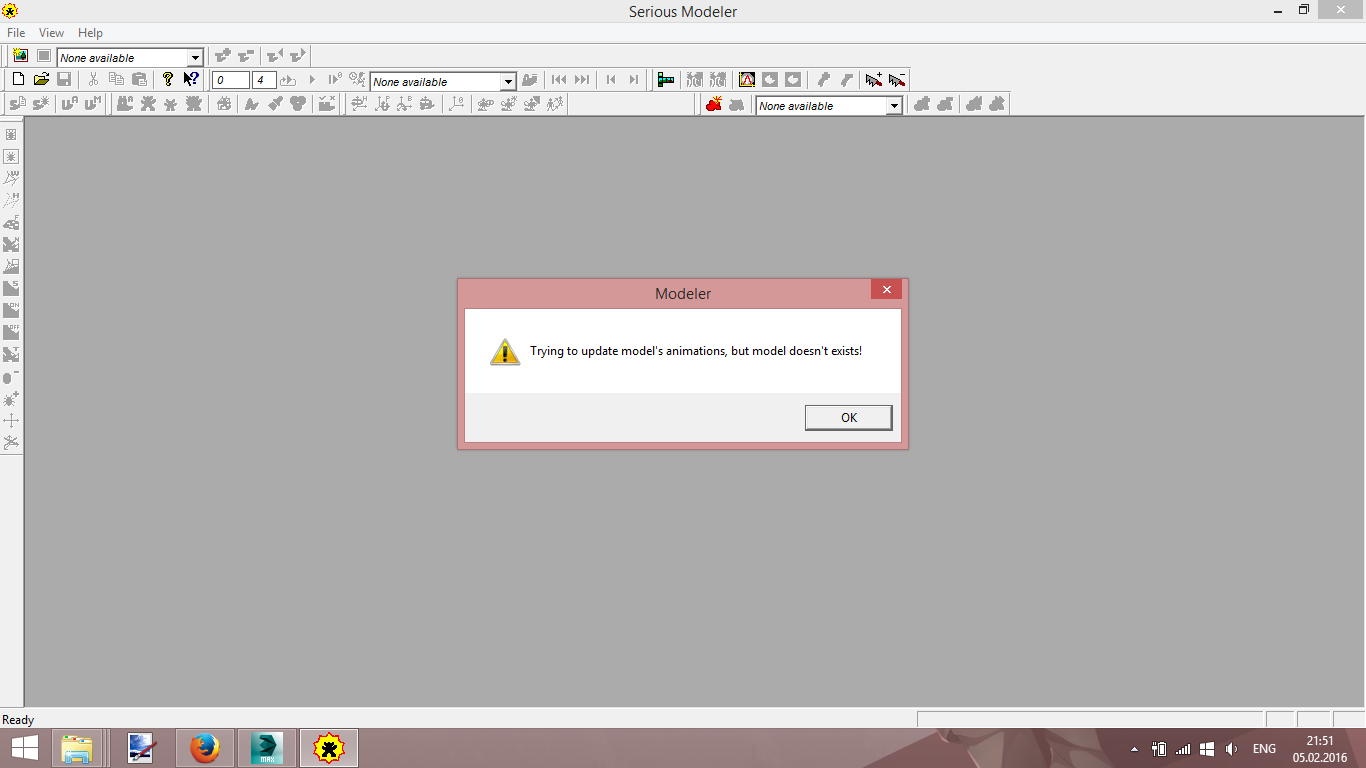Close the Modeler warning dialog
Screen dimensions: 1366x768
tap(886, 290)
